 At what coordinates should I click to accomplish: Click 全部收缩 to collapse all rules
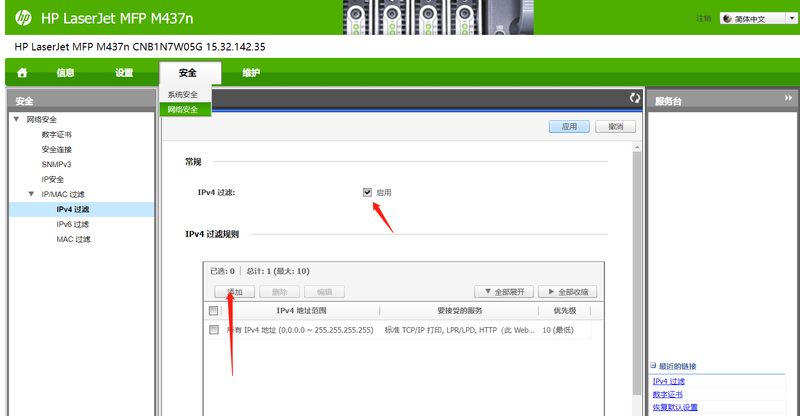tap(567, 292)
